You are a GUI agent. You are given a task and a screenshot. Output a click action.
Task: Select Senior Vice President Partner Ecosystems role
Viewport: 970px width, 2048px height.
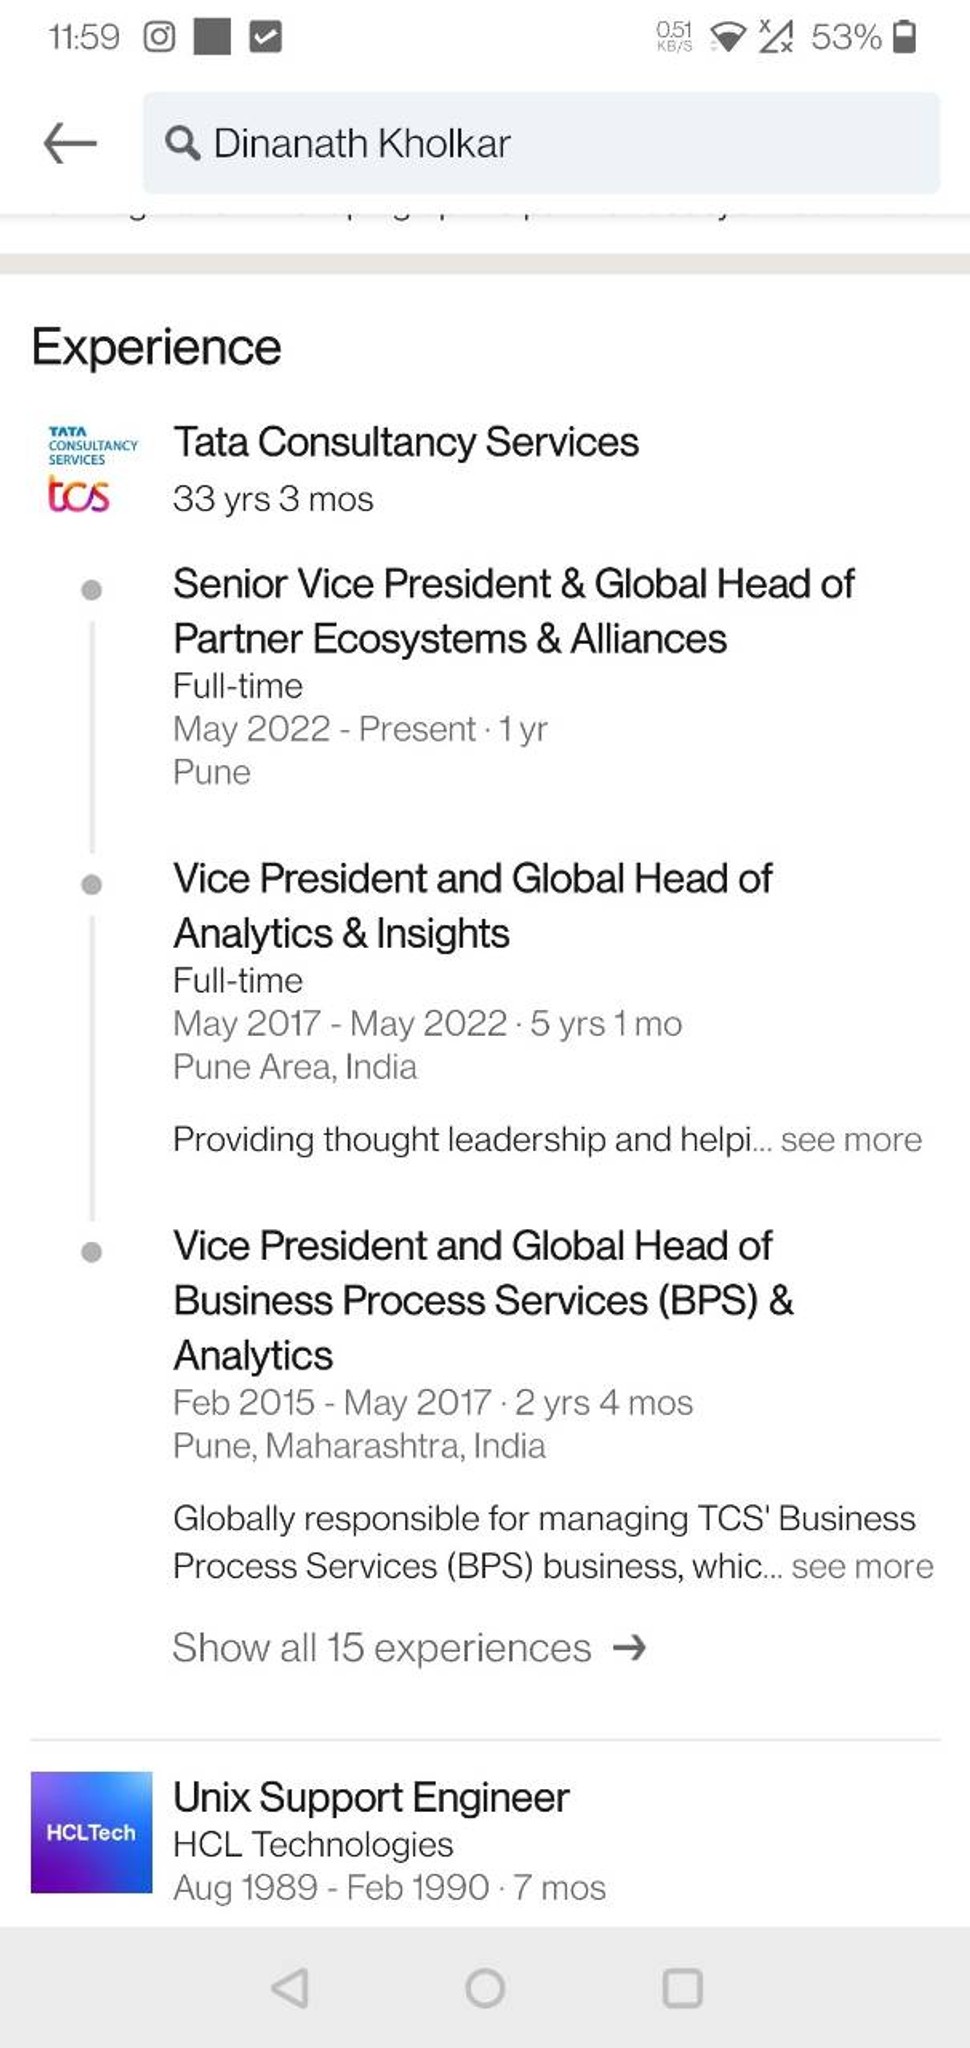click(x=513, y=611)
